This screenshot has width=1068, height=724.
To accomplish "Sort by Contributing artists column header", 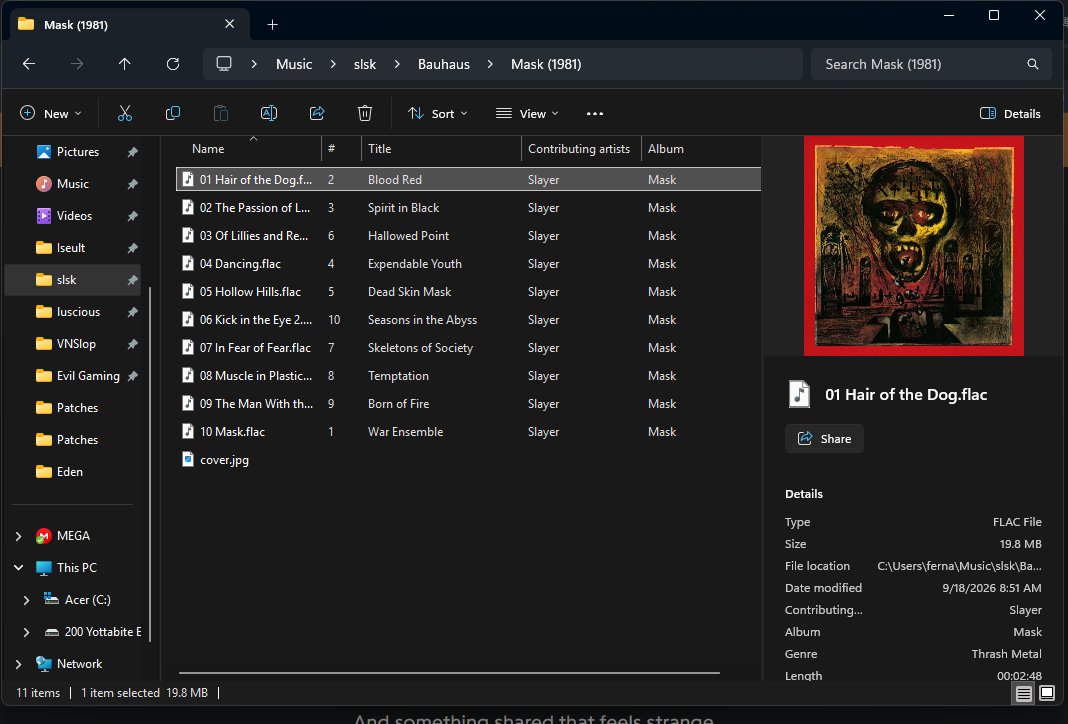I will [x=580, y=148].
